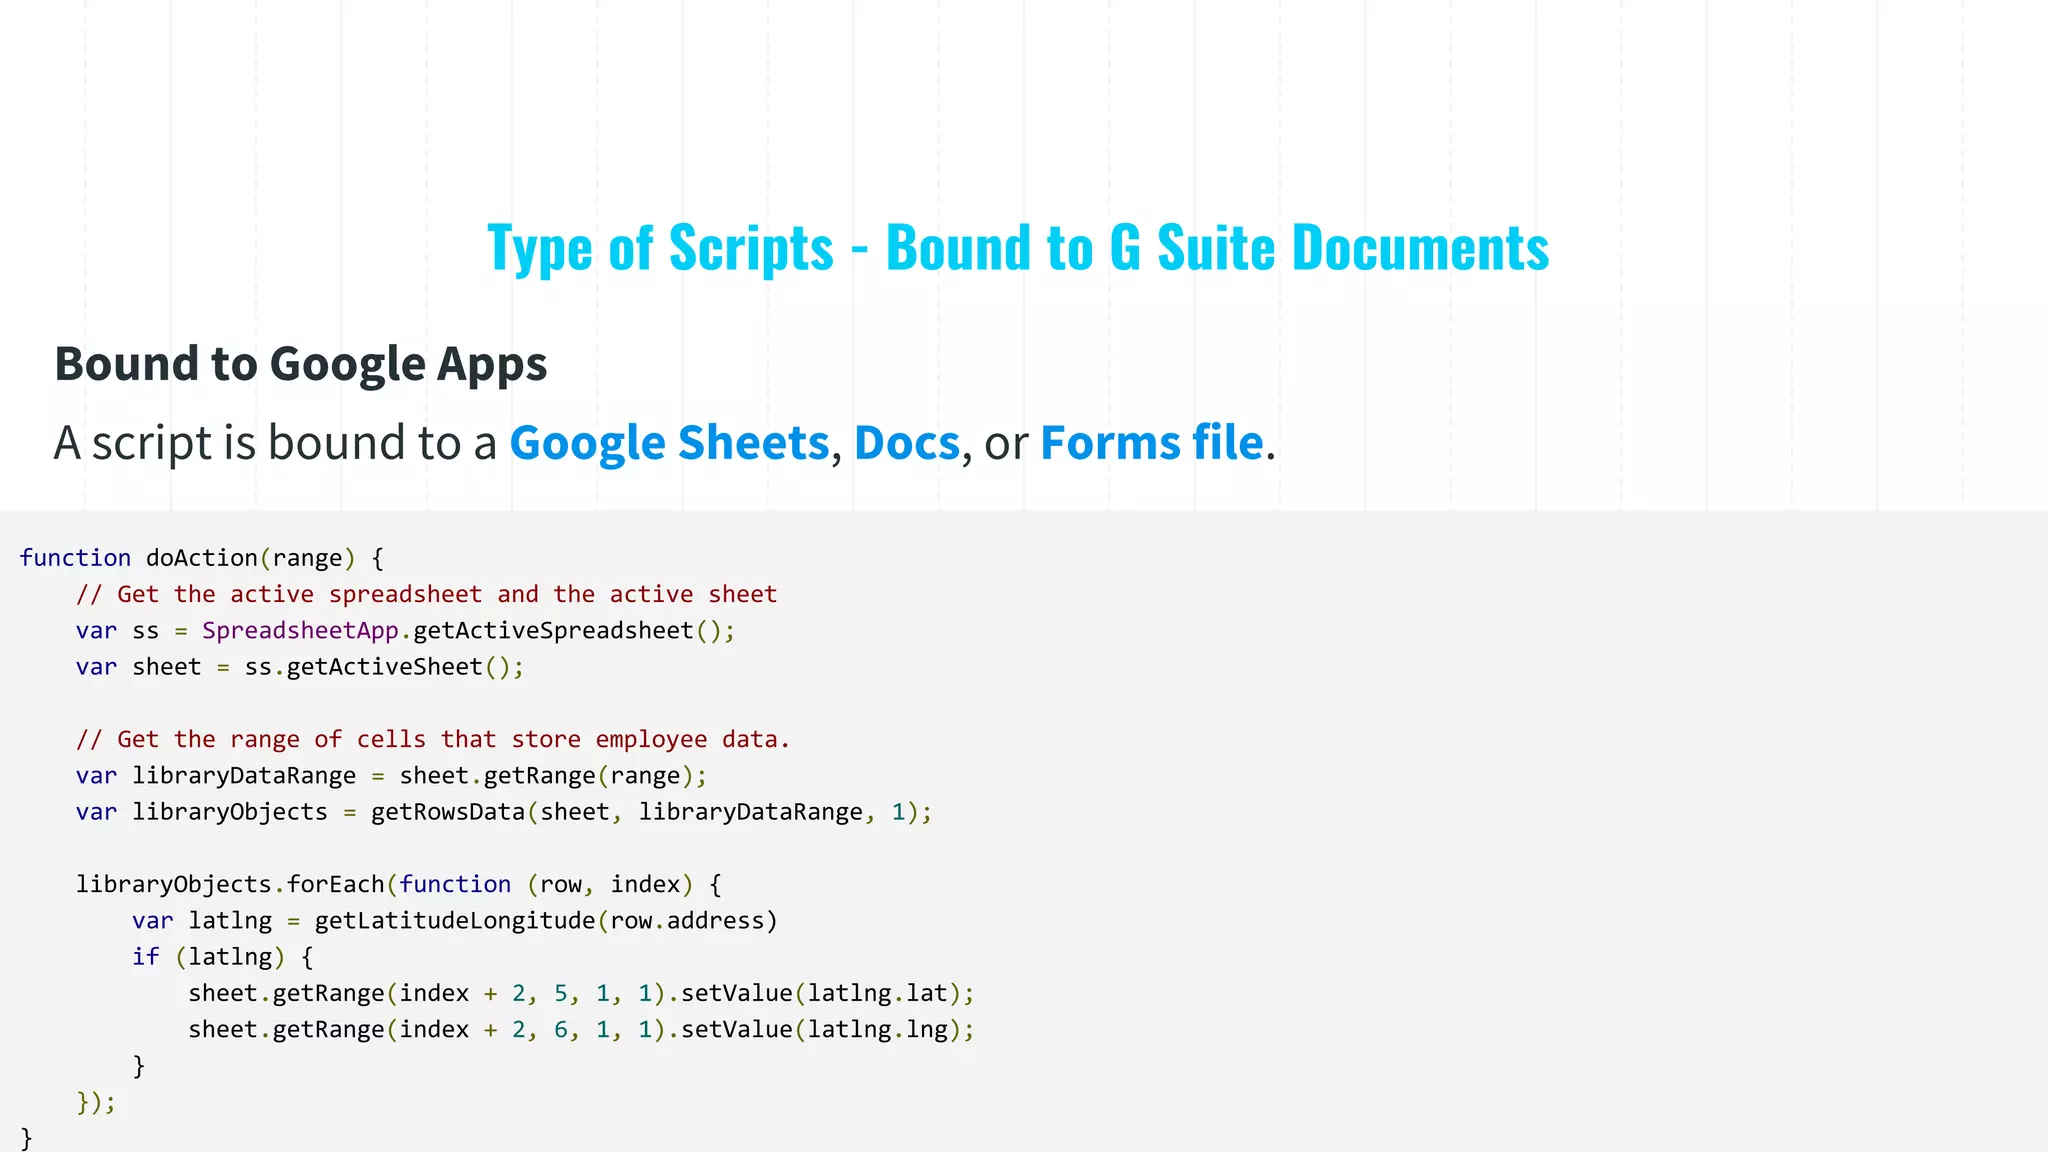
Task: Click the line 'var libraryDataRange = sheet.getRange(range);'
Action: click(x=392, y=776)
